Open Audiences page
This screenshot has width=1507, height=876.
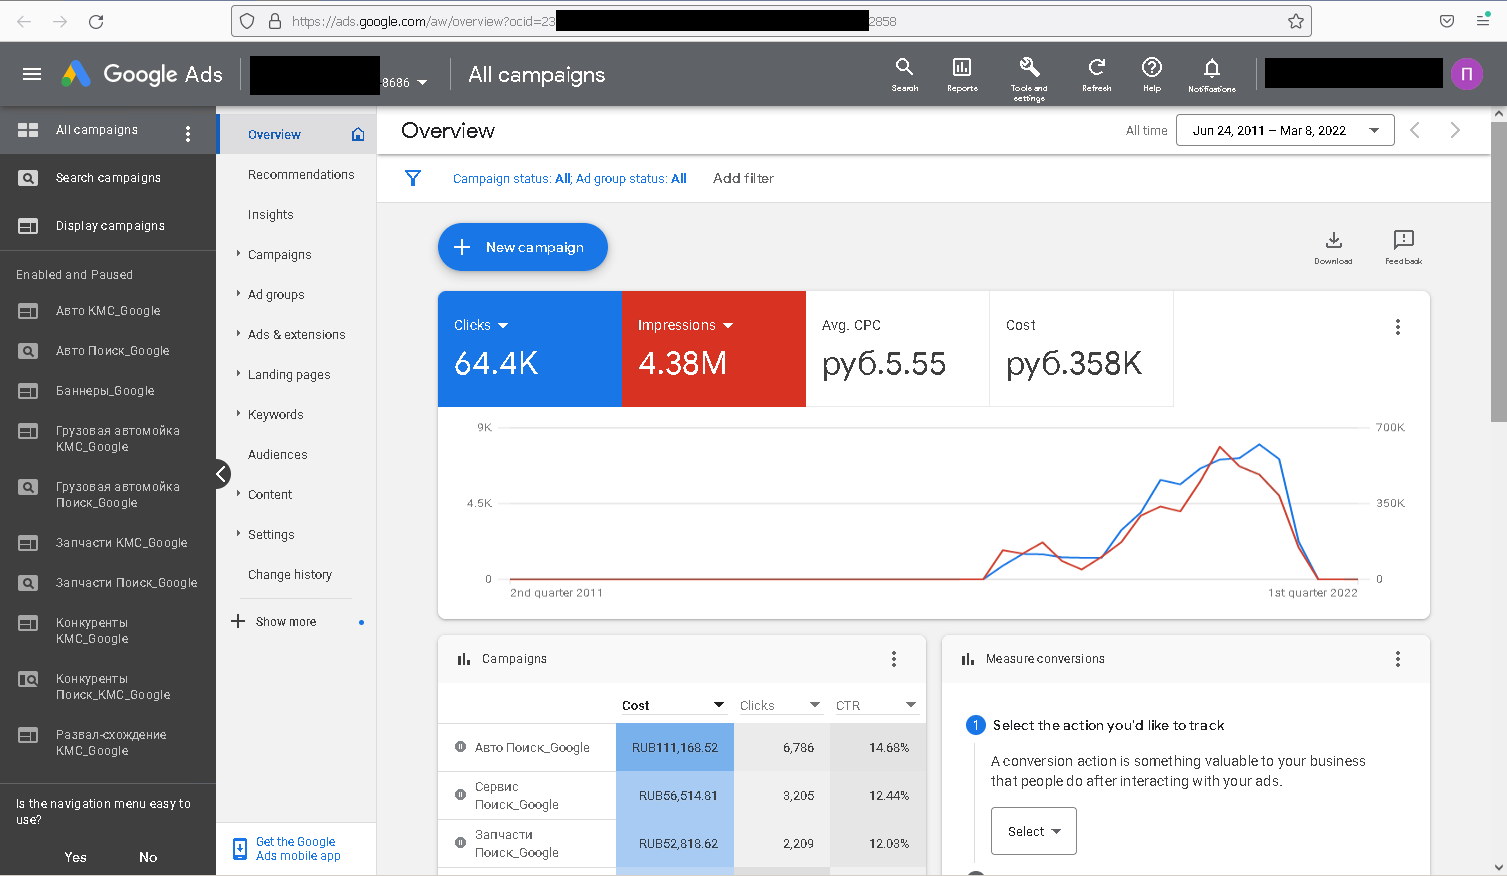278,454
